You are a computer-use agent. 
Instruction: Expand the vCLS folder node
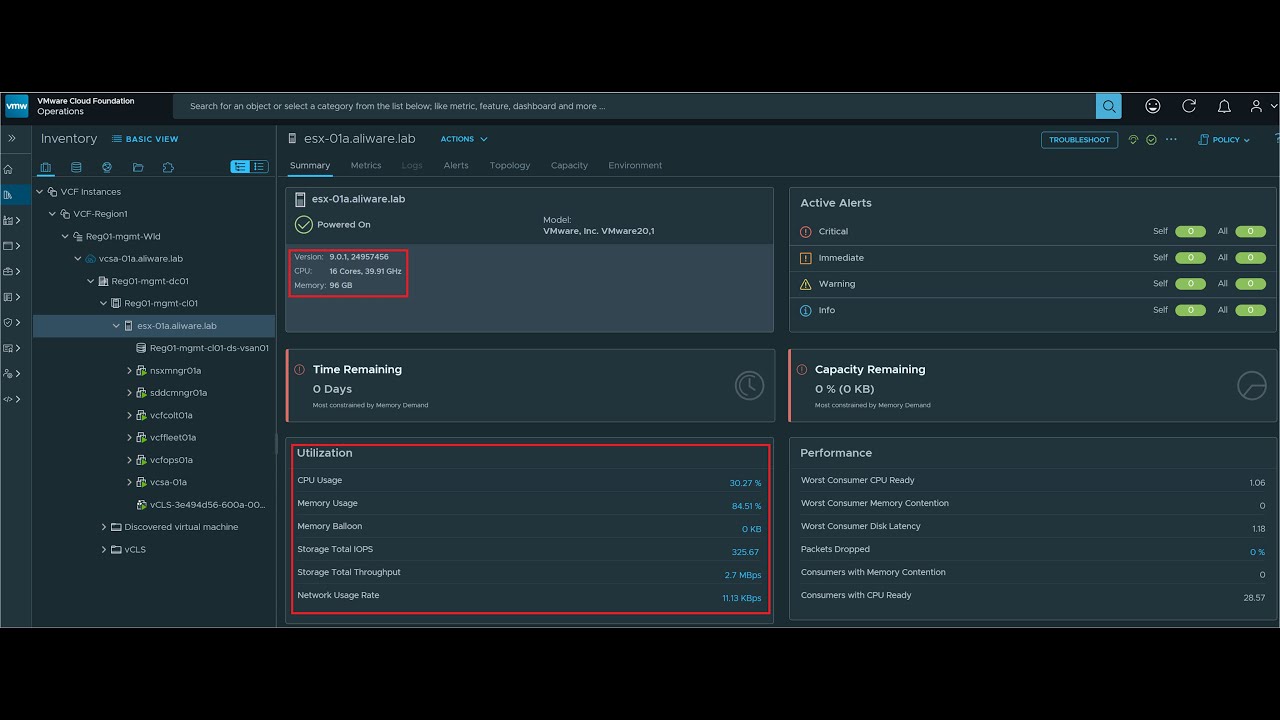click(103, 550)
